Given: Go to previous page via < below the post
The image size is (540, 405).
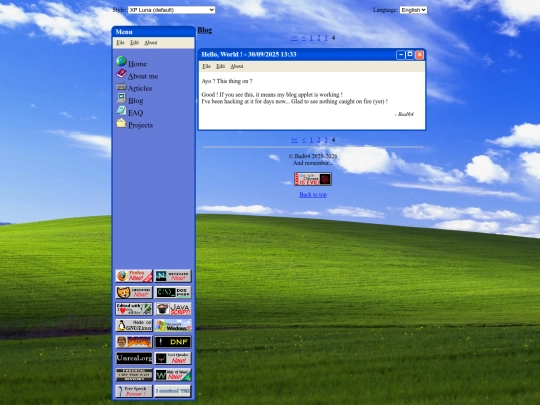Looking at the screenshot, I should 303,140.
